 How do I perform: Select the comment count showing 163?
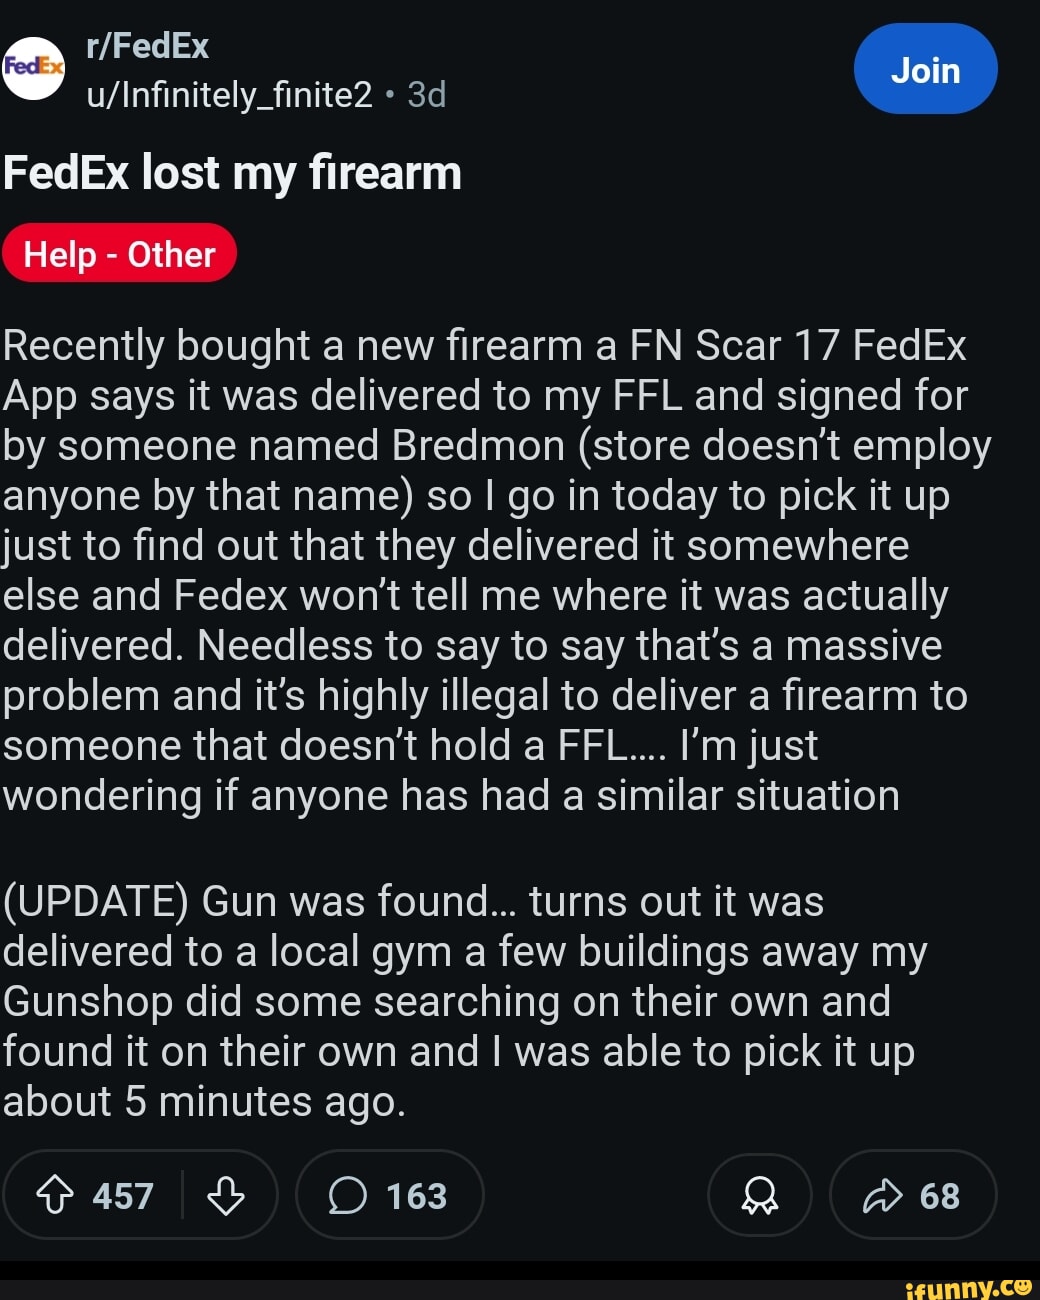coord(420,1195)
